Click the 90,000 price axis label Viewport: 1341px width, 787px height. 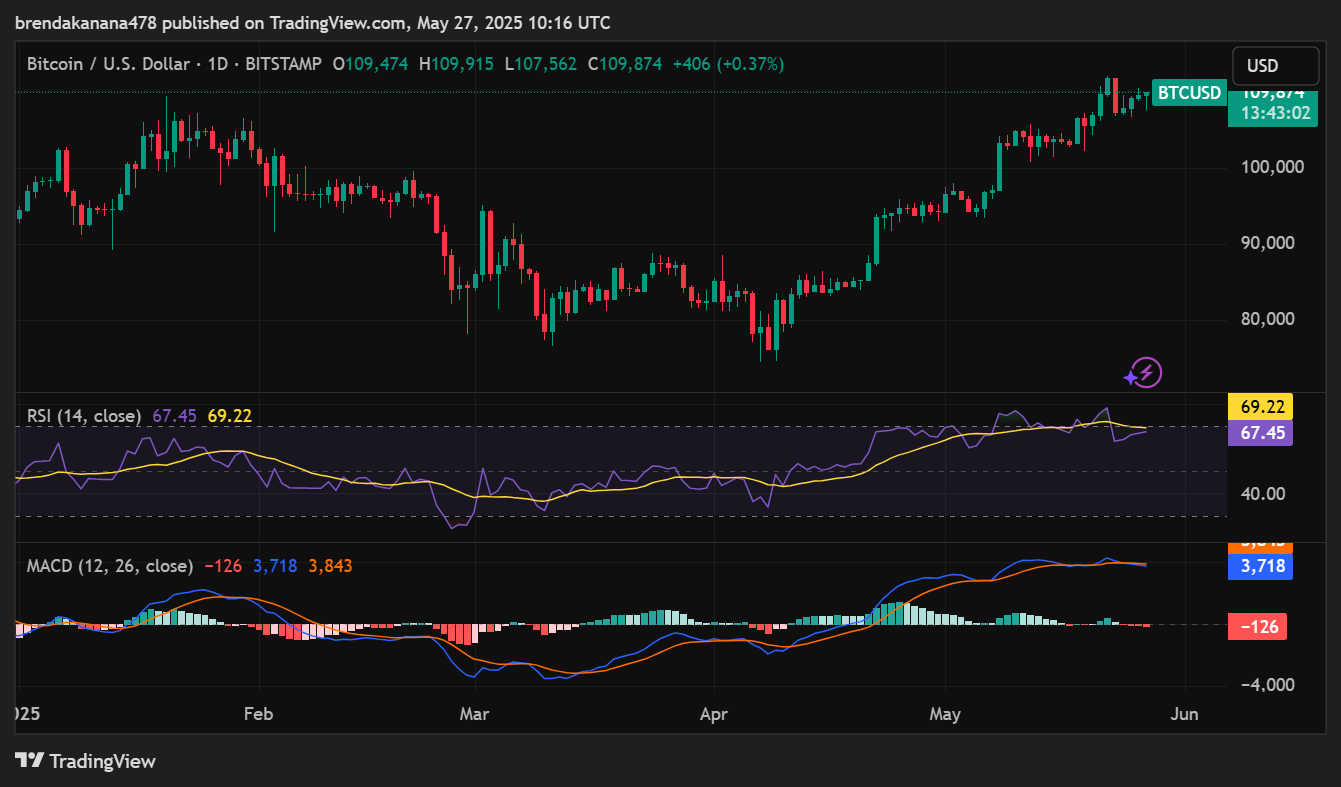point(1270,243)
